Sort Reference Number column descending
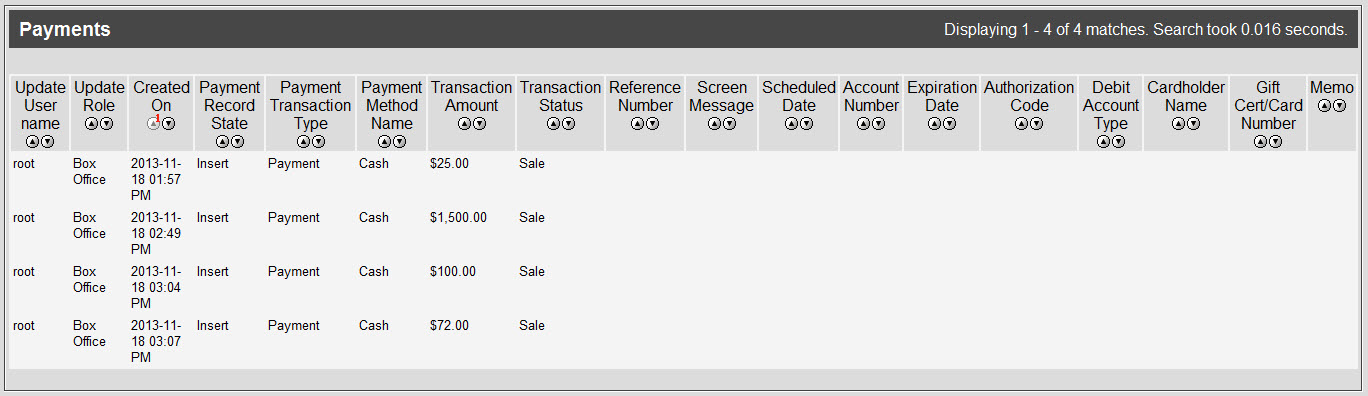 (653, 124)
